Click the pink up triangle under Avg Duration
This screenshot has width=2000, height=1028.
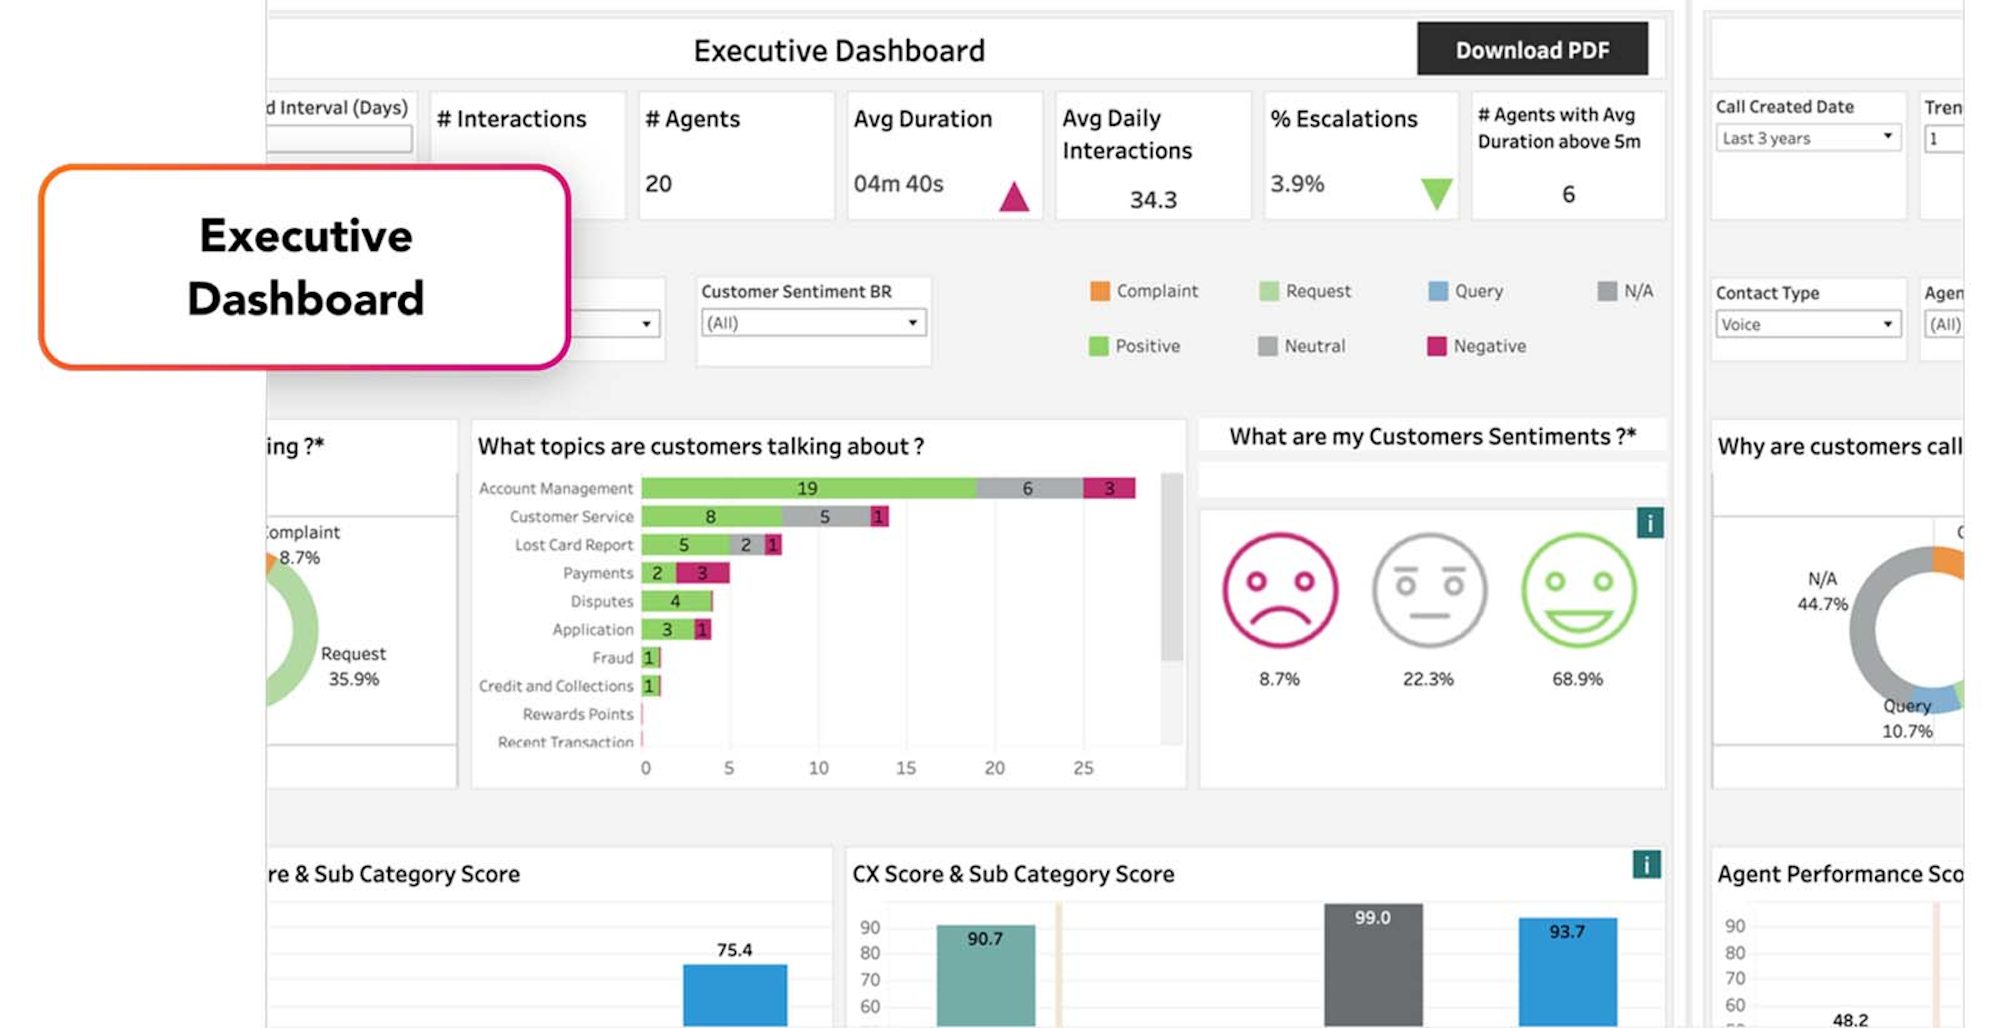(1014, 197)
